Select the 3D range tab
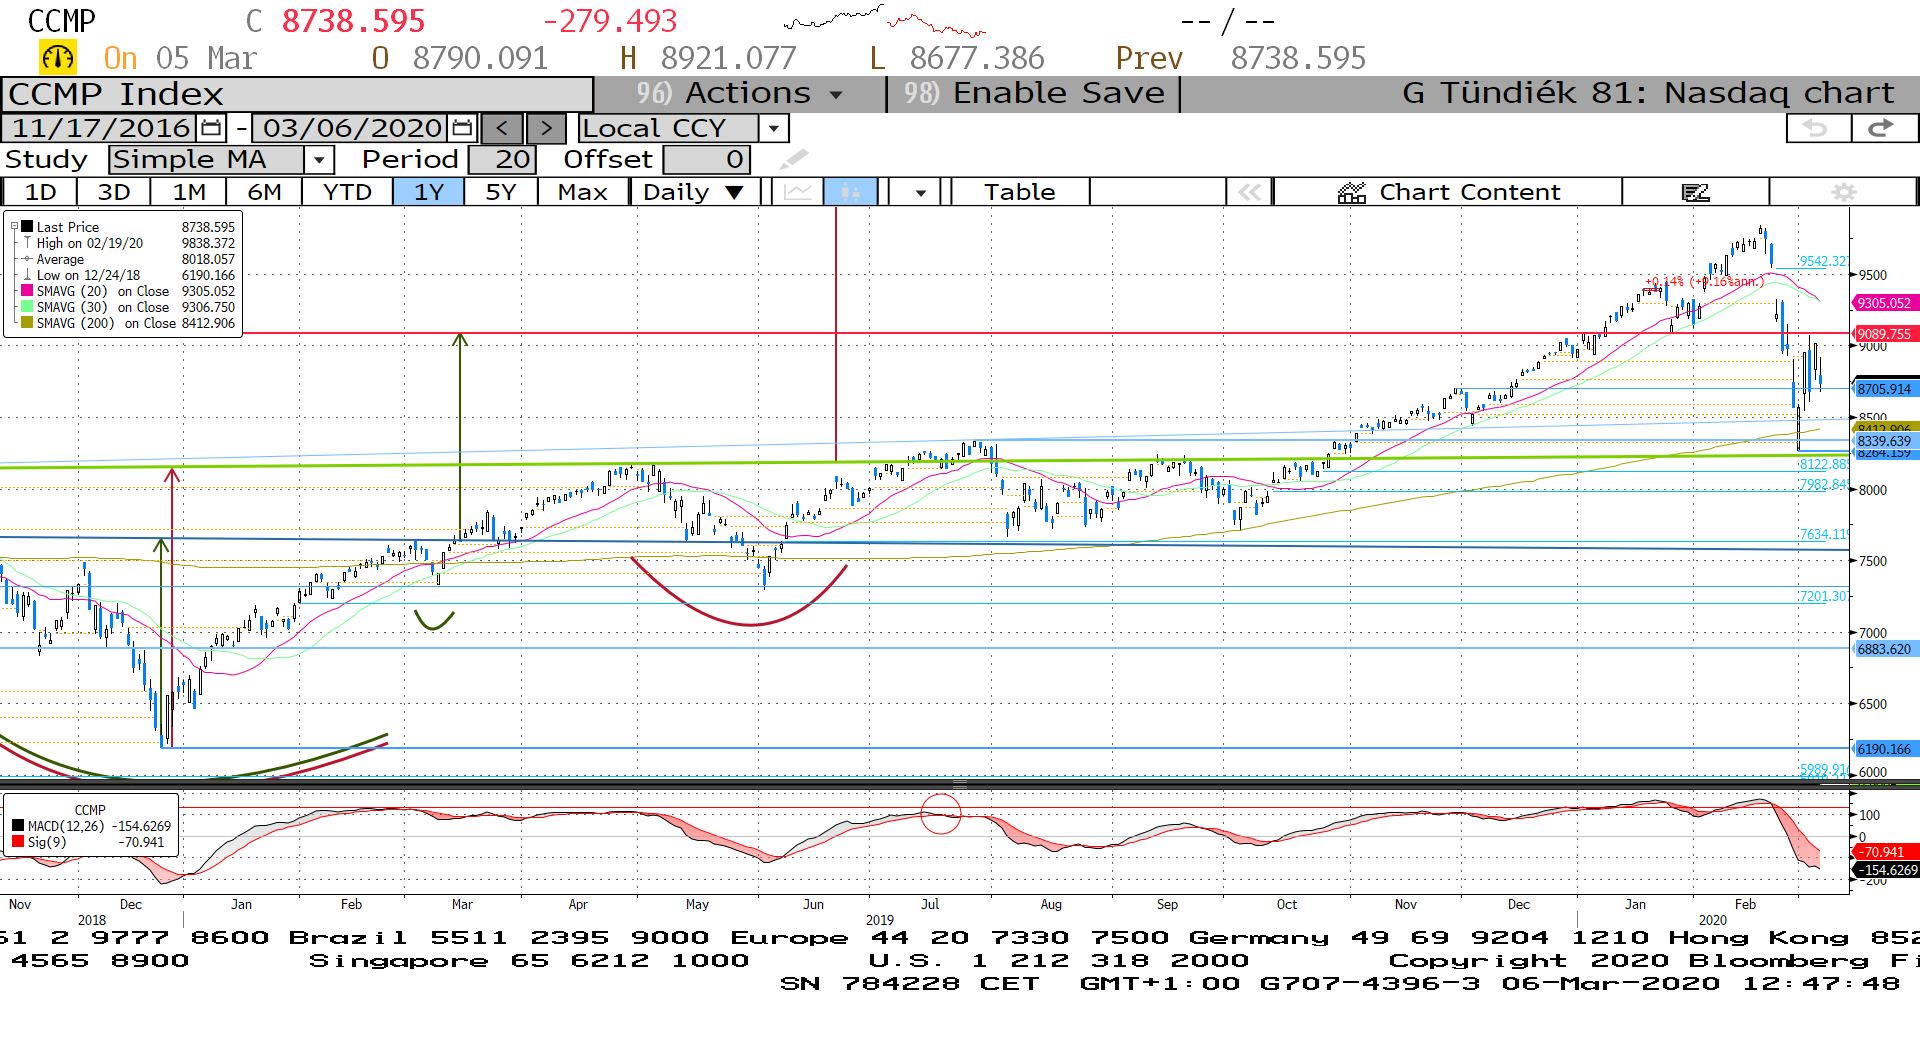 pos(114,192)
